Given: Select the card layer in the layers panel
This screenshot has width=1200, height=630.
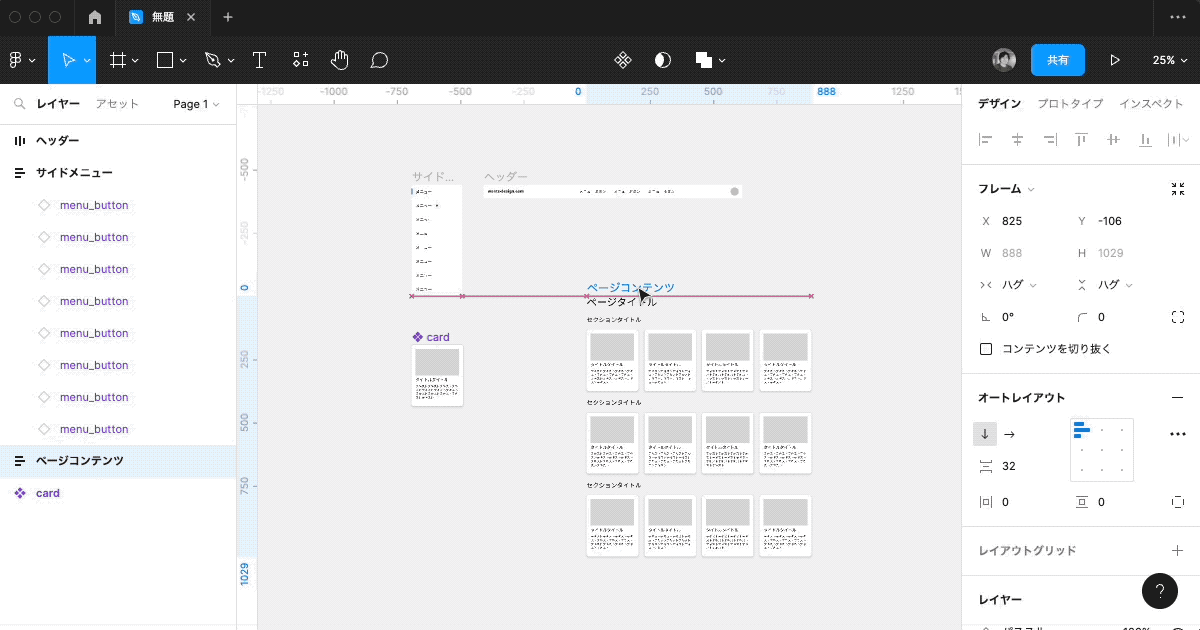Looking at the screenshot, I should pyautogui.click(x=47, y=492).
